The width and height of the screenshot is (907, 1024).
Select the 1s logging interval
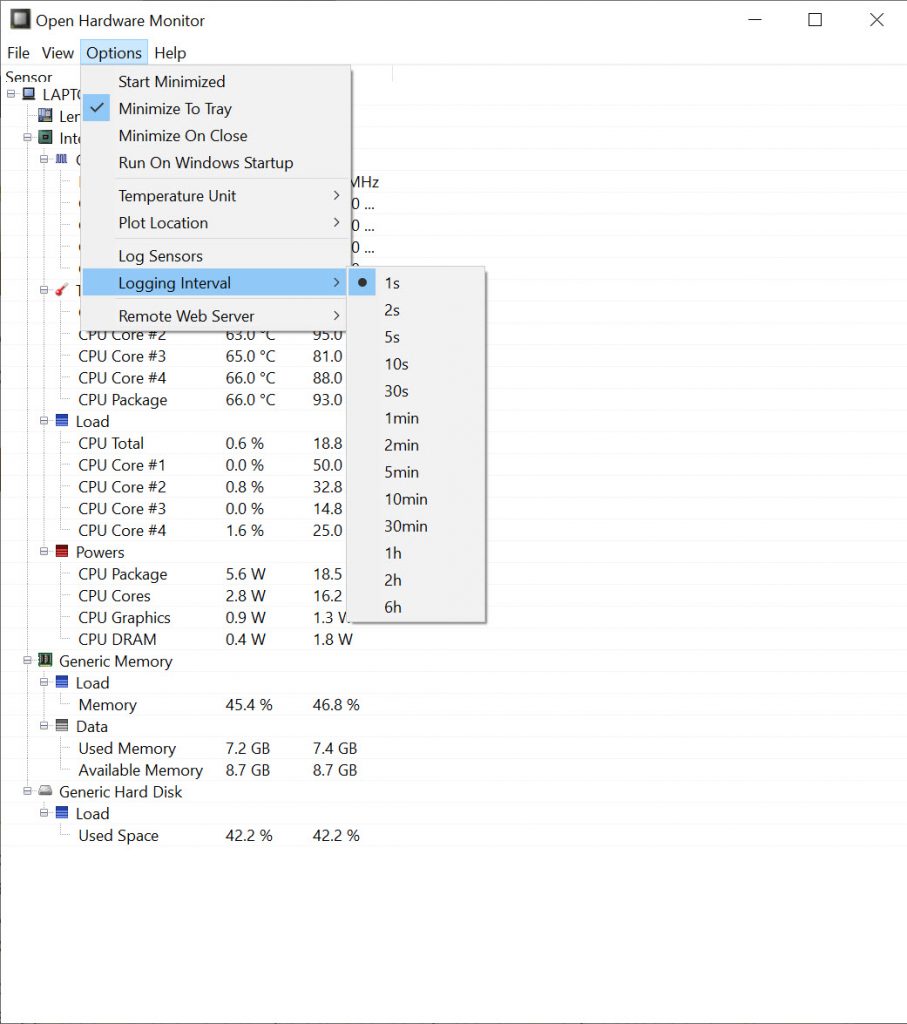point(417,283)
